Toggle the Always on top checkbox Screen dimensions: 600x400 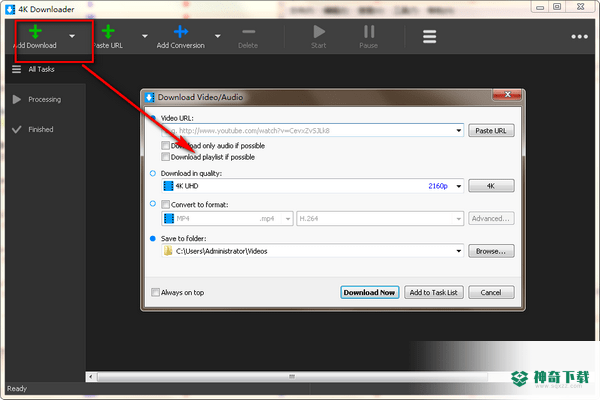155,292
